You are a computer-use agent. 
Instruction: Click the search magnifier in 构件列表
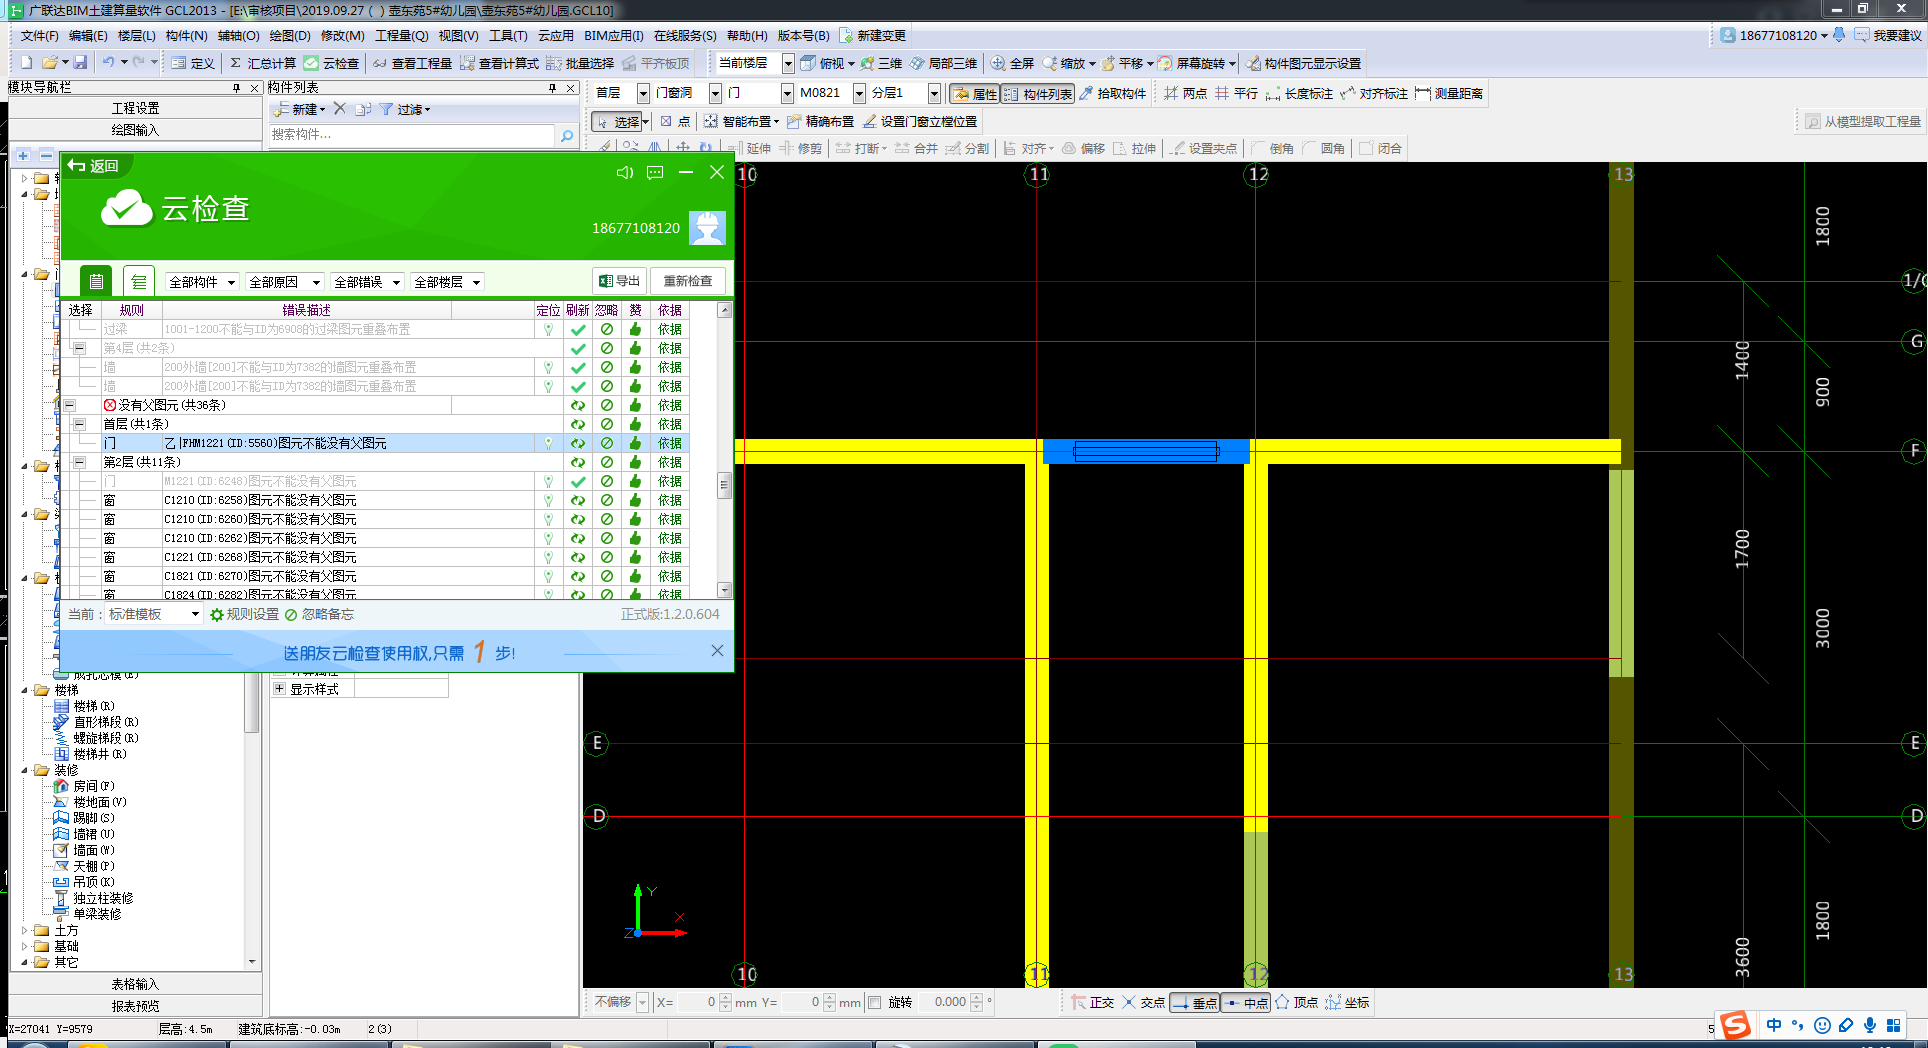click(567, 135)
